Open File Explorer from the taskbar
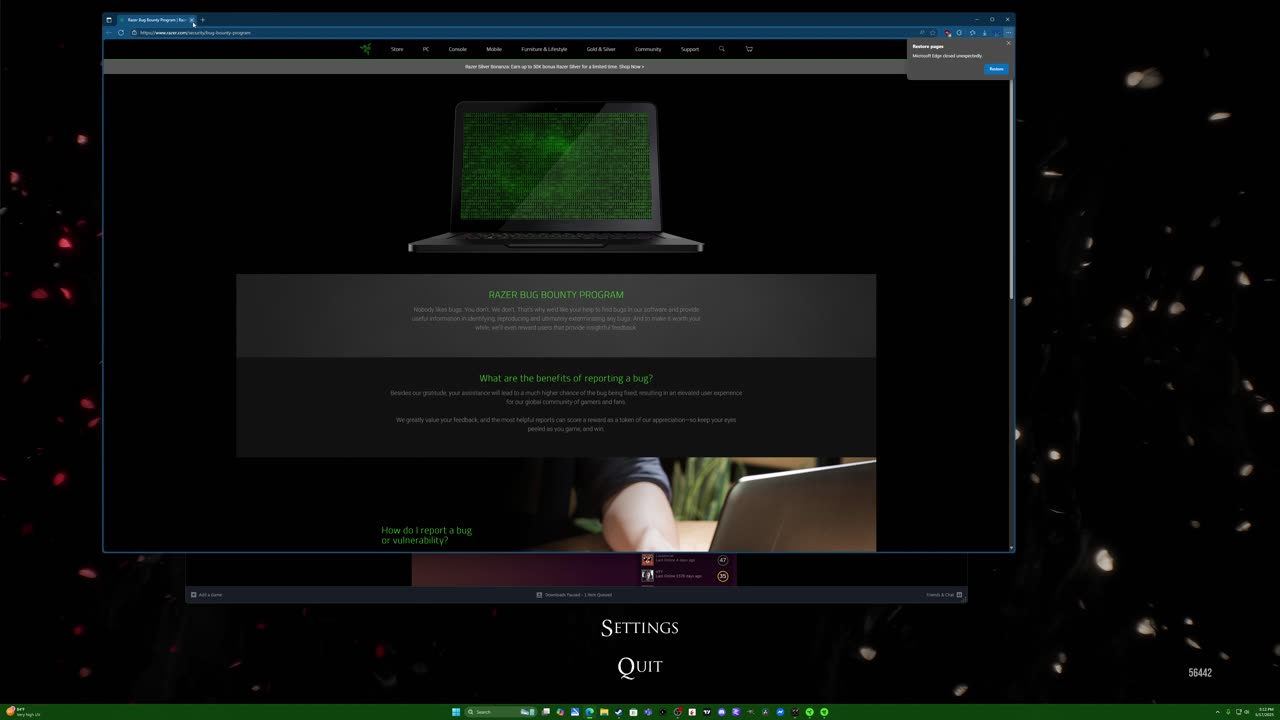The height and width of the screenshot is (720, 1280). (604, 712)
